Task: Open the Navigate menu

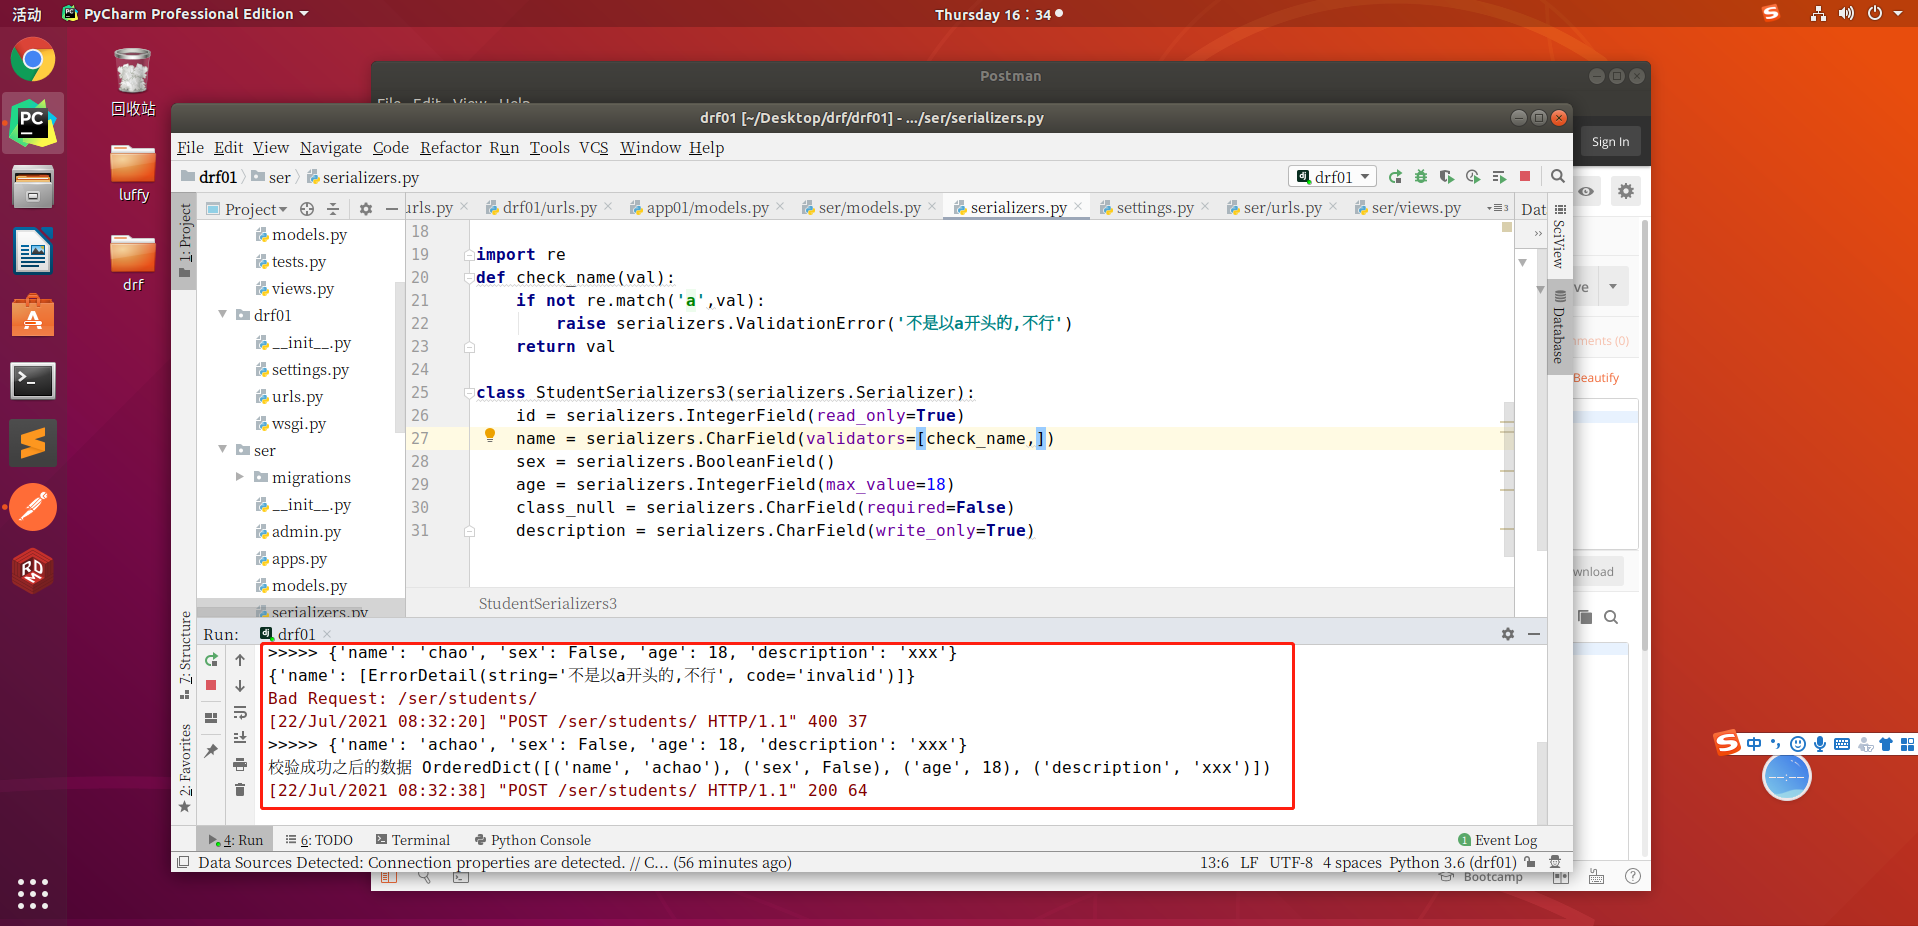Action: [x=331, y=148]
